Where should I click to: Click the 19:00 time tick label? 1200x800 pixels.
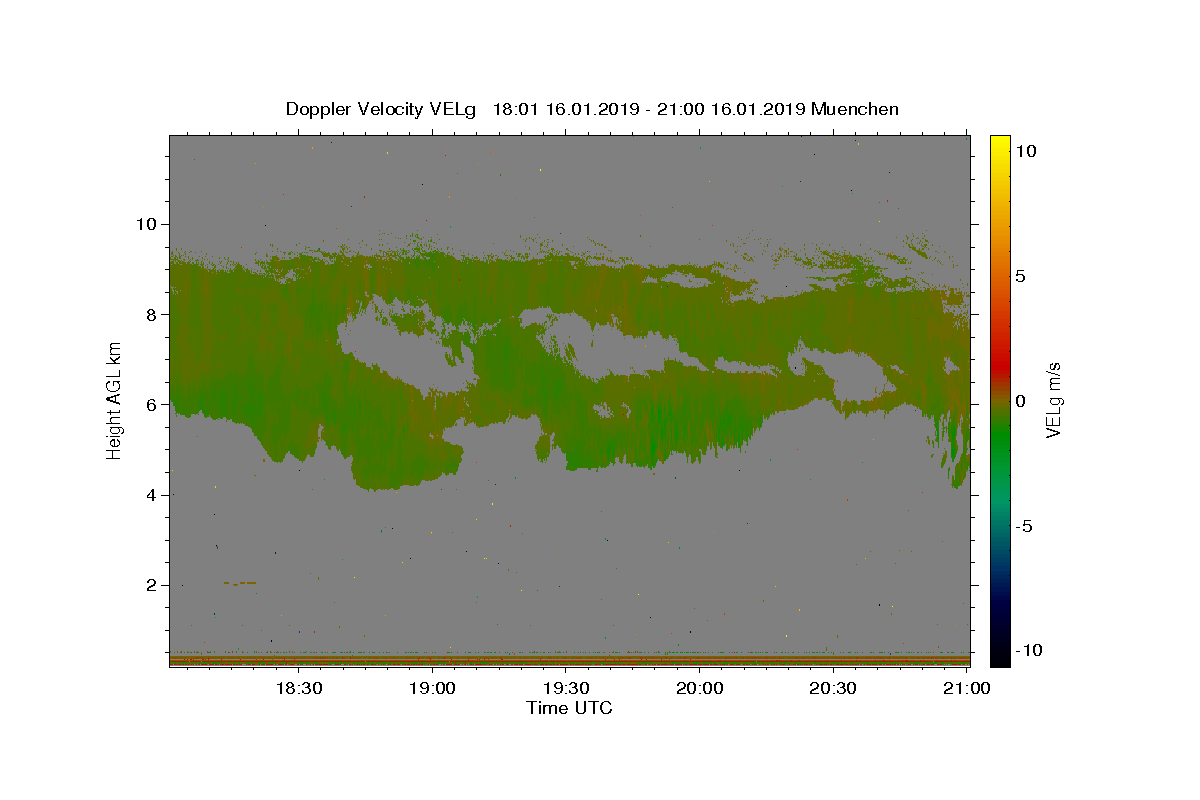click(x=432, y=688)
